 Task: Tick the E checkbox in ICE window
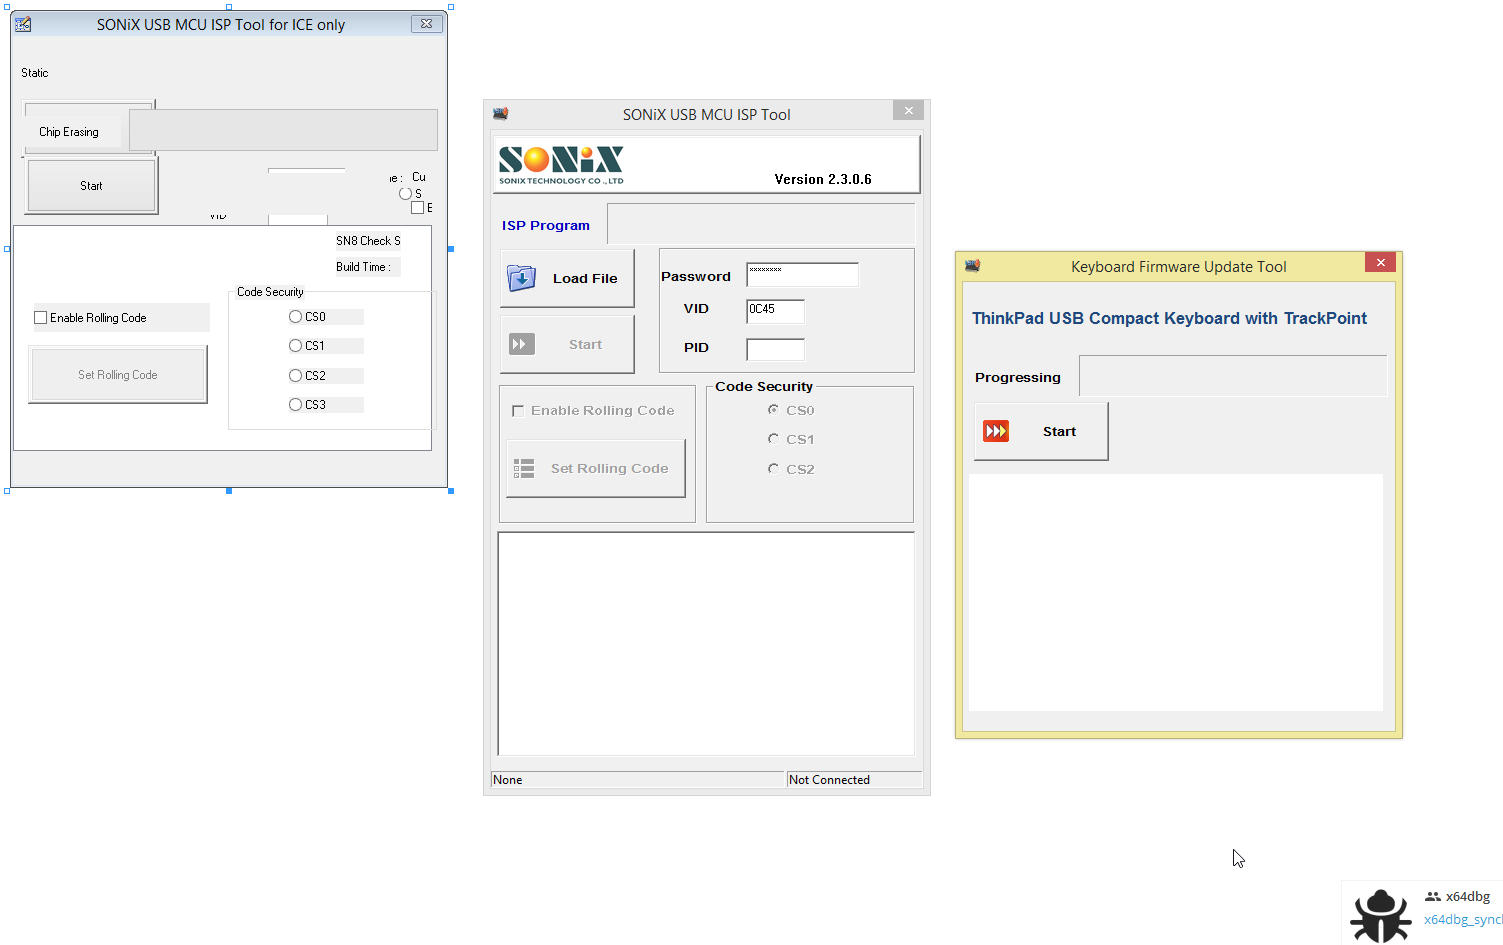pyautogui.click(x=418, y=208)
